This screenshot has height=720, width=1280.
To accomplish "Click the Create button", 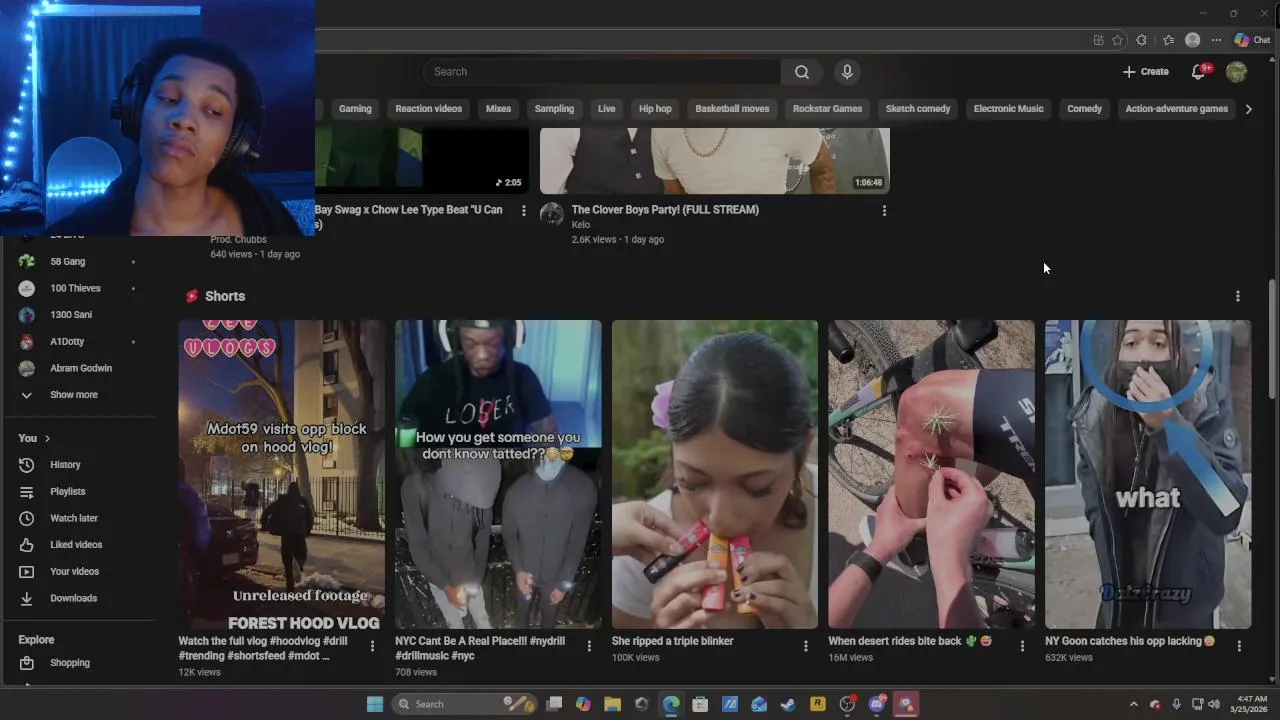I will coord(1145,72).
